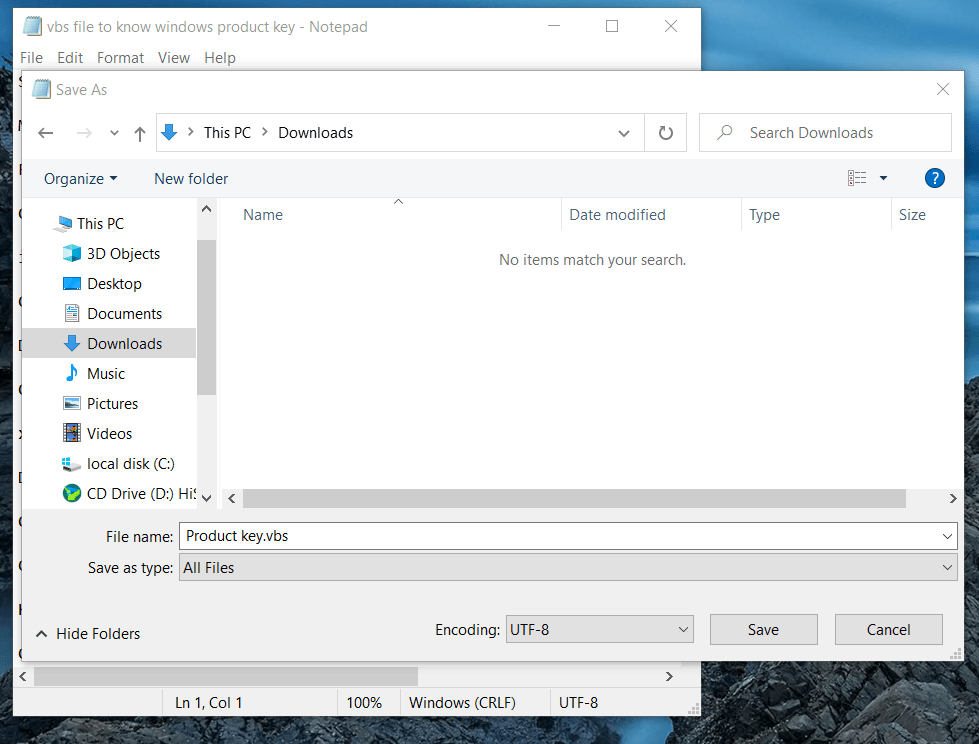Sort by the Name column header
979x744 pixels.
pyautogui.click(x=263, y=215)
